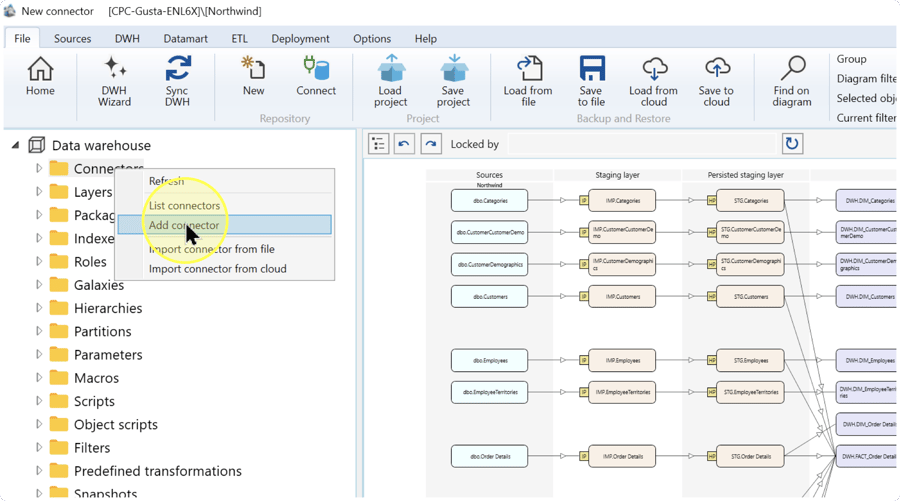The height and width of the screenshot is (501, 900).
Task: Click the application icon in title bar
Action: coord(10,10)
